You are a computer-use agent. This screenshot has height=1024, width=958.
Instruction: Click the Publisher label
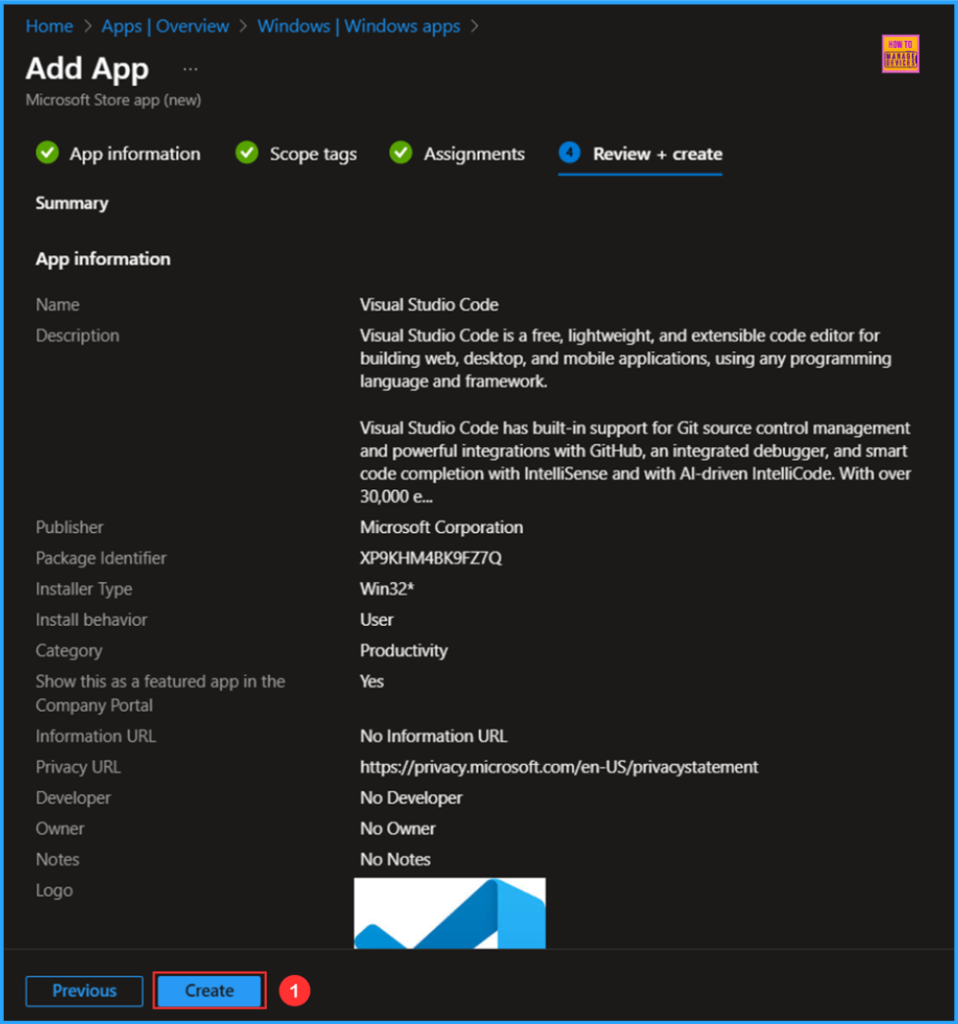coord(69,528)
